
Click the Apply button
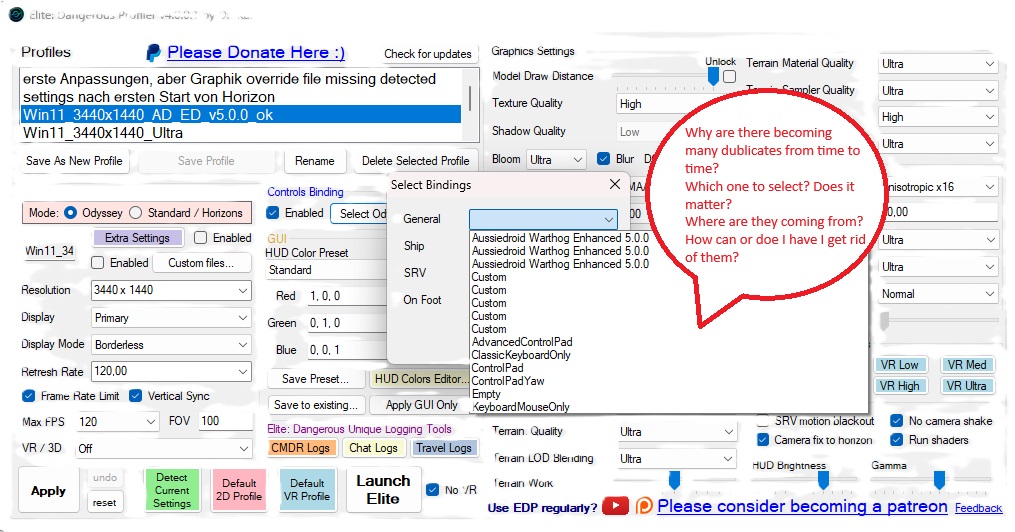(x=49, y=491)
